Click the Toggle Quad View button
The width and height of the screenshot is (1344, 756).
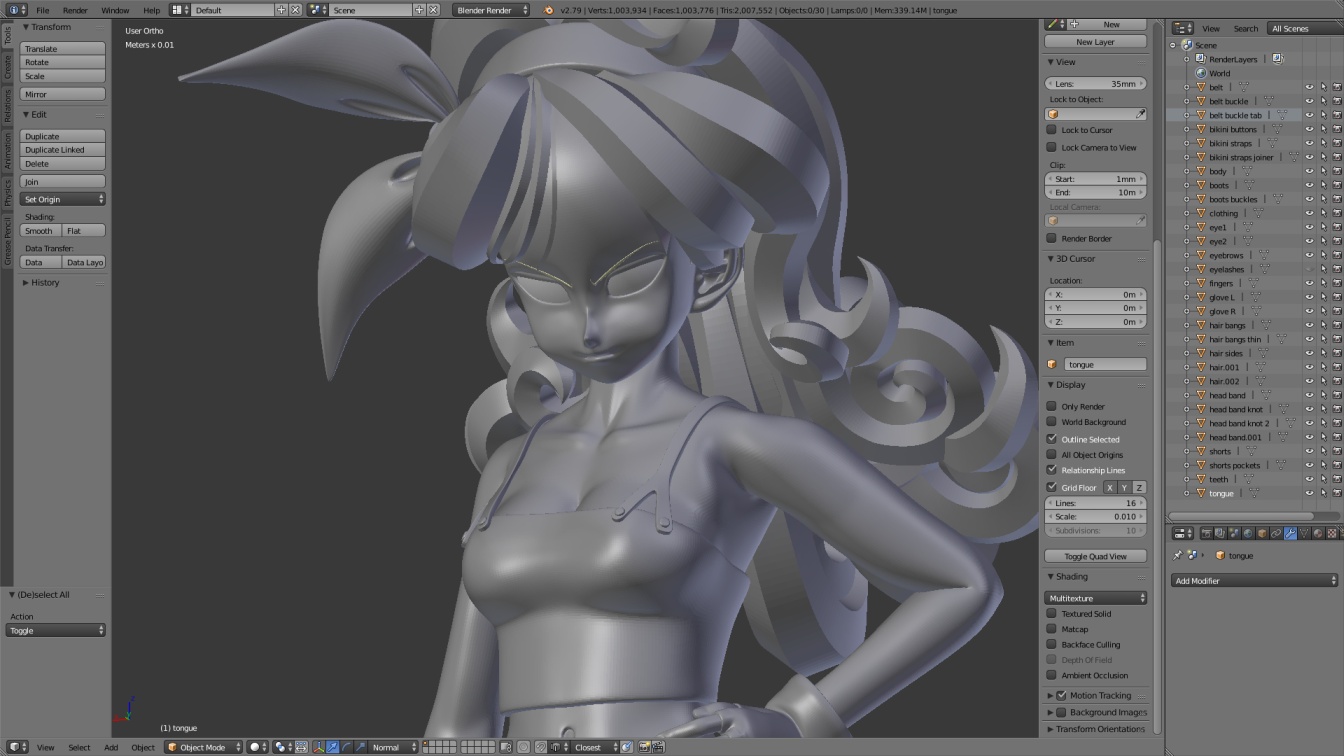[x=1095, y=556]
